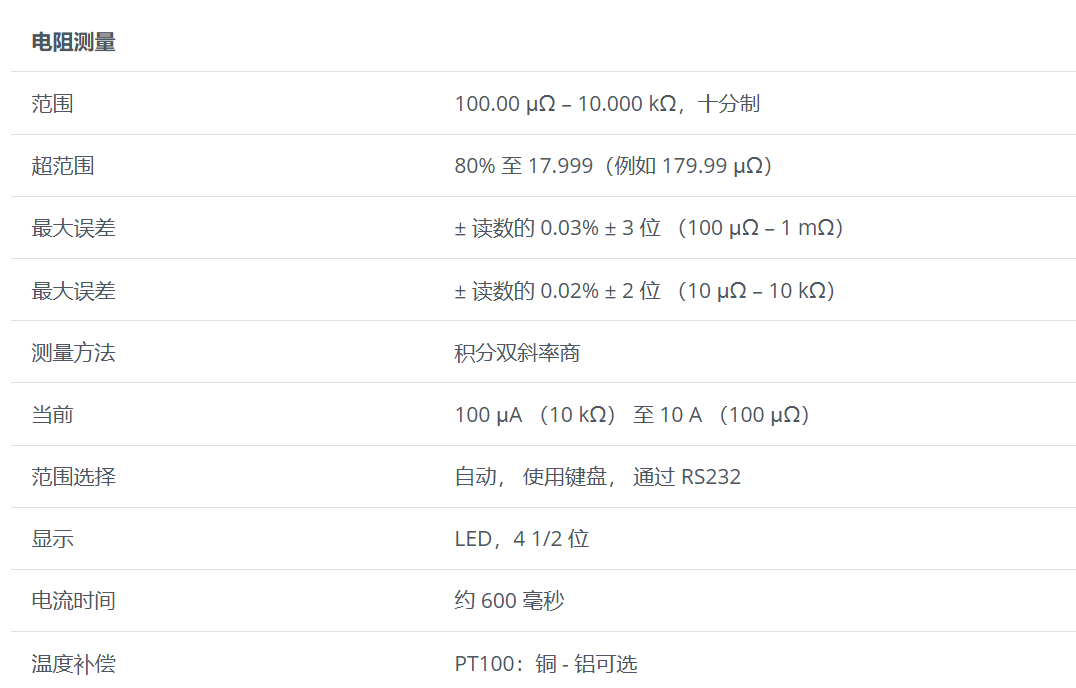Click the 约 600 毫秒 value
The height and width of the screenshot is (688, 1076).
coord(509,601)
